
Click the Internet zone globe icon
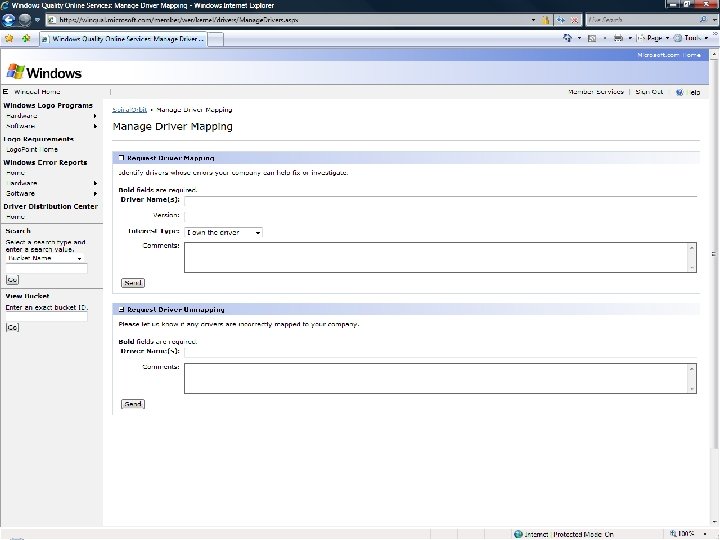click(518, 534)
